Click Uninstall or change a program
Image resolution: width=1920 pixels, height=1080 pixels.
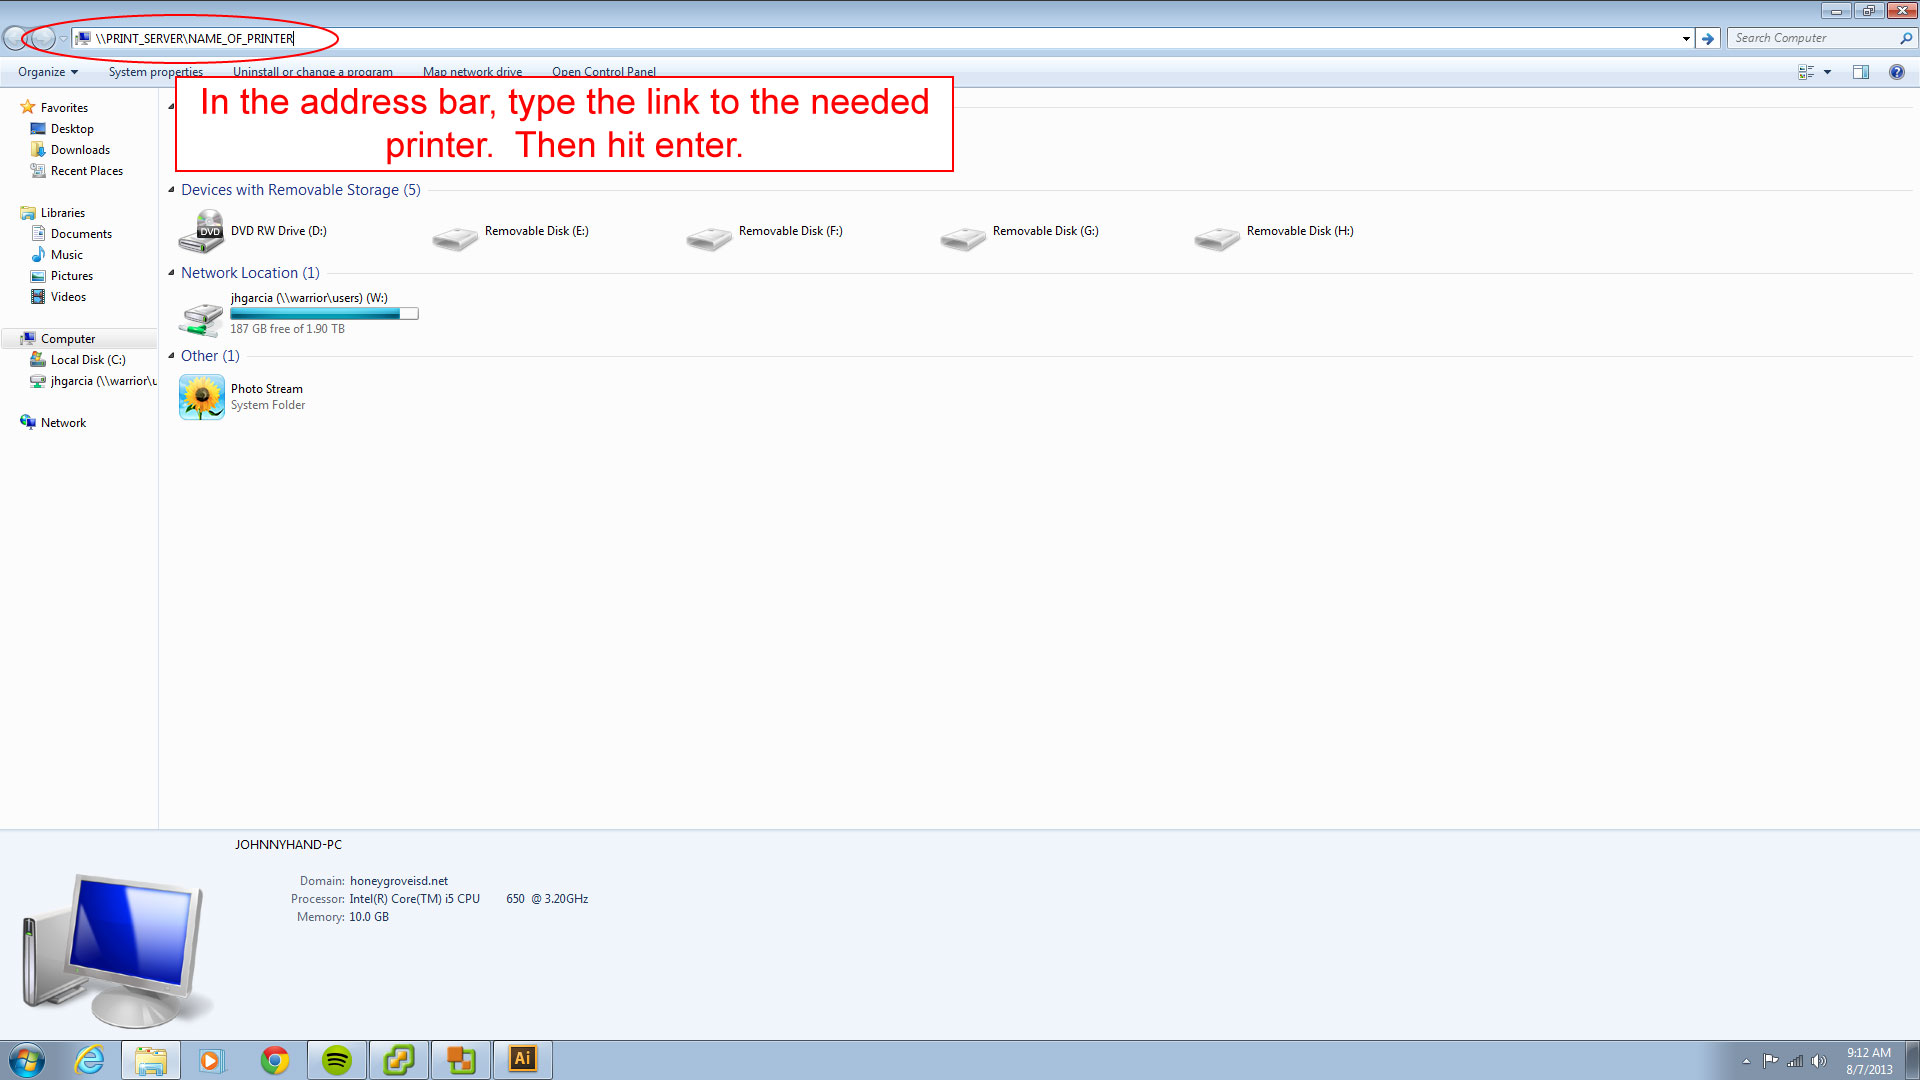[312, 72]
